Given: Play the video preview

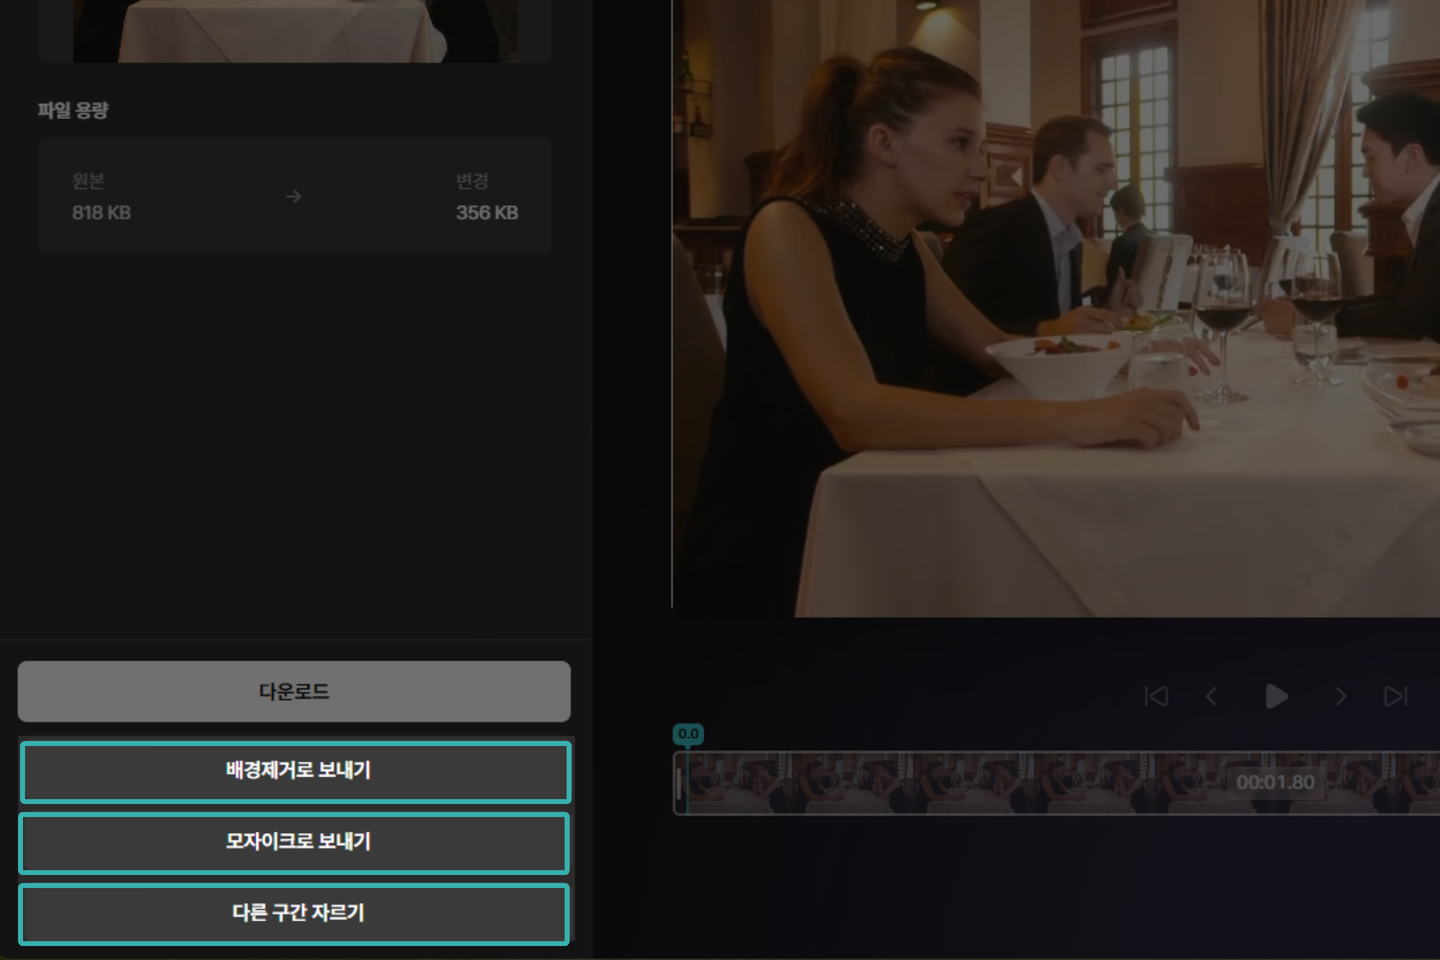Looking at the screenshot, I should click(x=1276, y=696).
